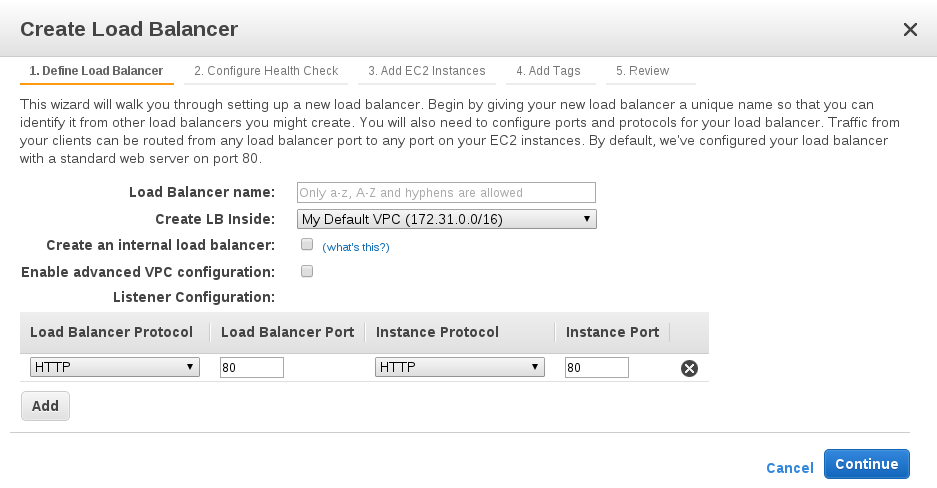Viewport: 937px width, 488px height.
Task: Add a new listener row
Action: [x=45, y=406]
